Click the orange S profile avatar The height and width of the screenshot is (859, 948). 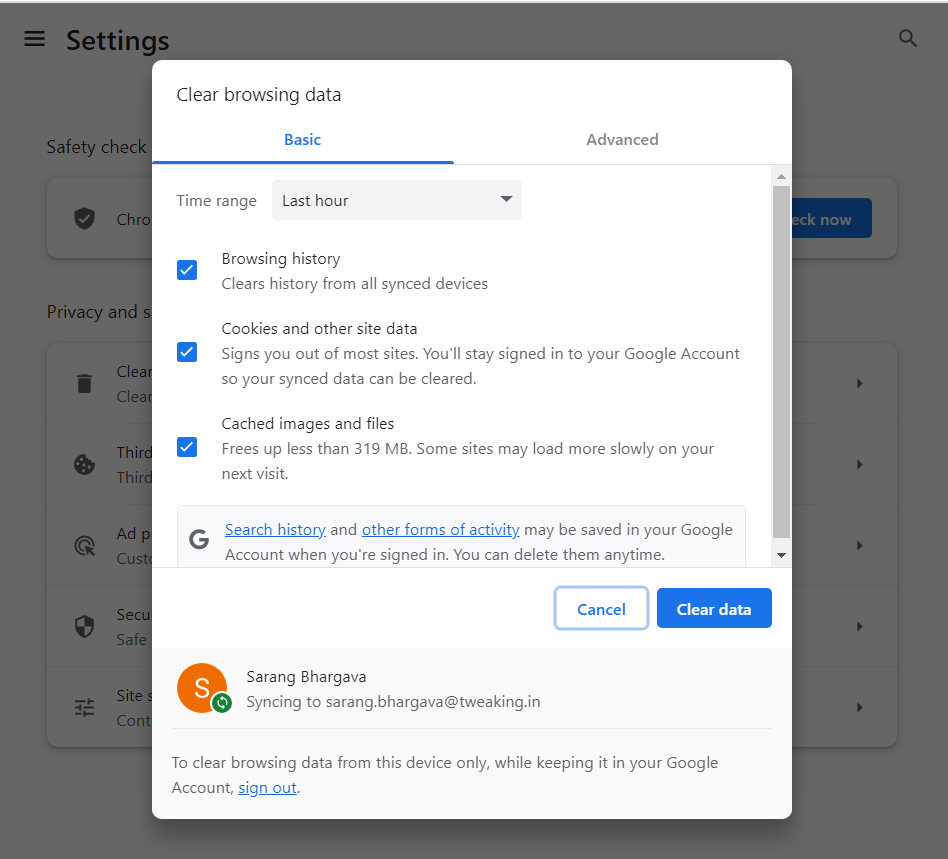pos(202,688)
